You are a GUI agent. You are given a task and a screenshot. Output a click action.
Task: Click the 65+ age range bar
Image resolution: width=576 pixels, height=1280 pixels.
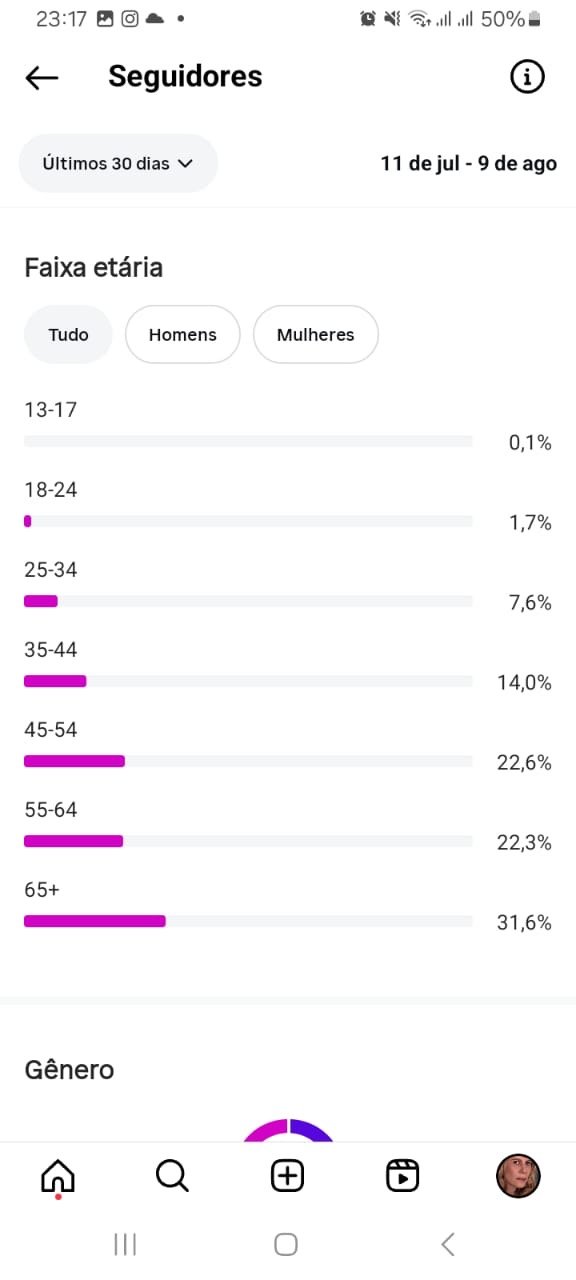coord(248,921)
